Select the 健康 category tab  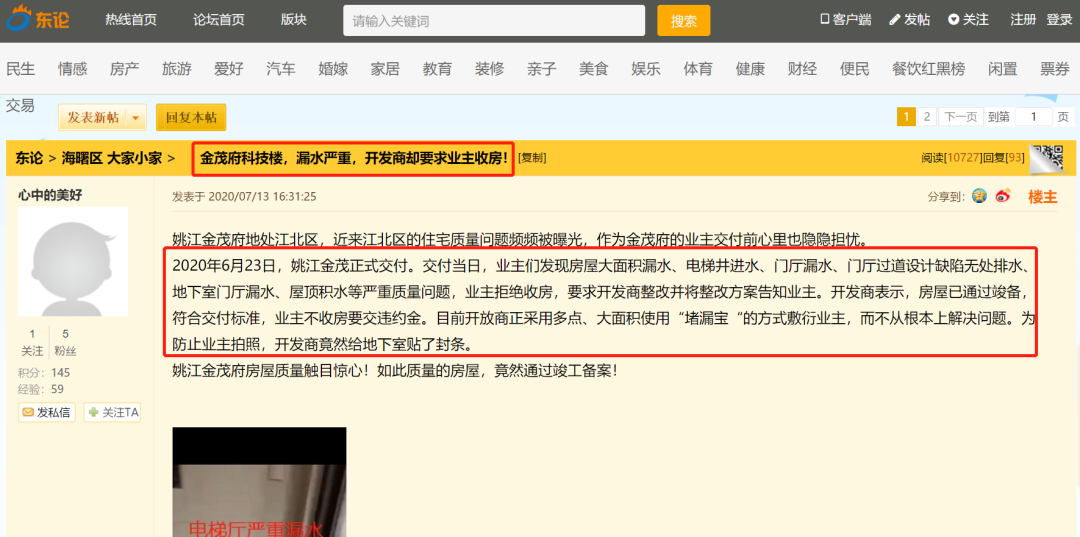[x=750, y=69]
